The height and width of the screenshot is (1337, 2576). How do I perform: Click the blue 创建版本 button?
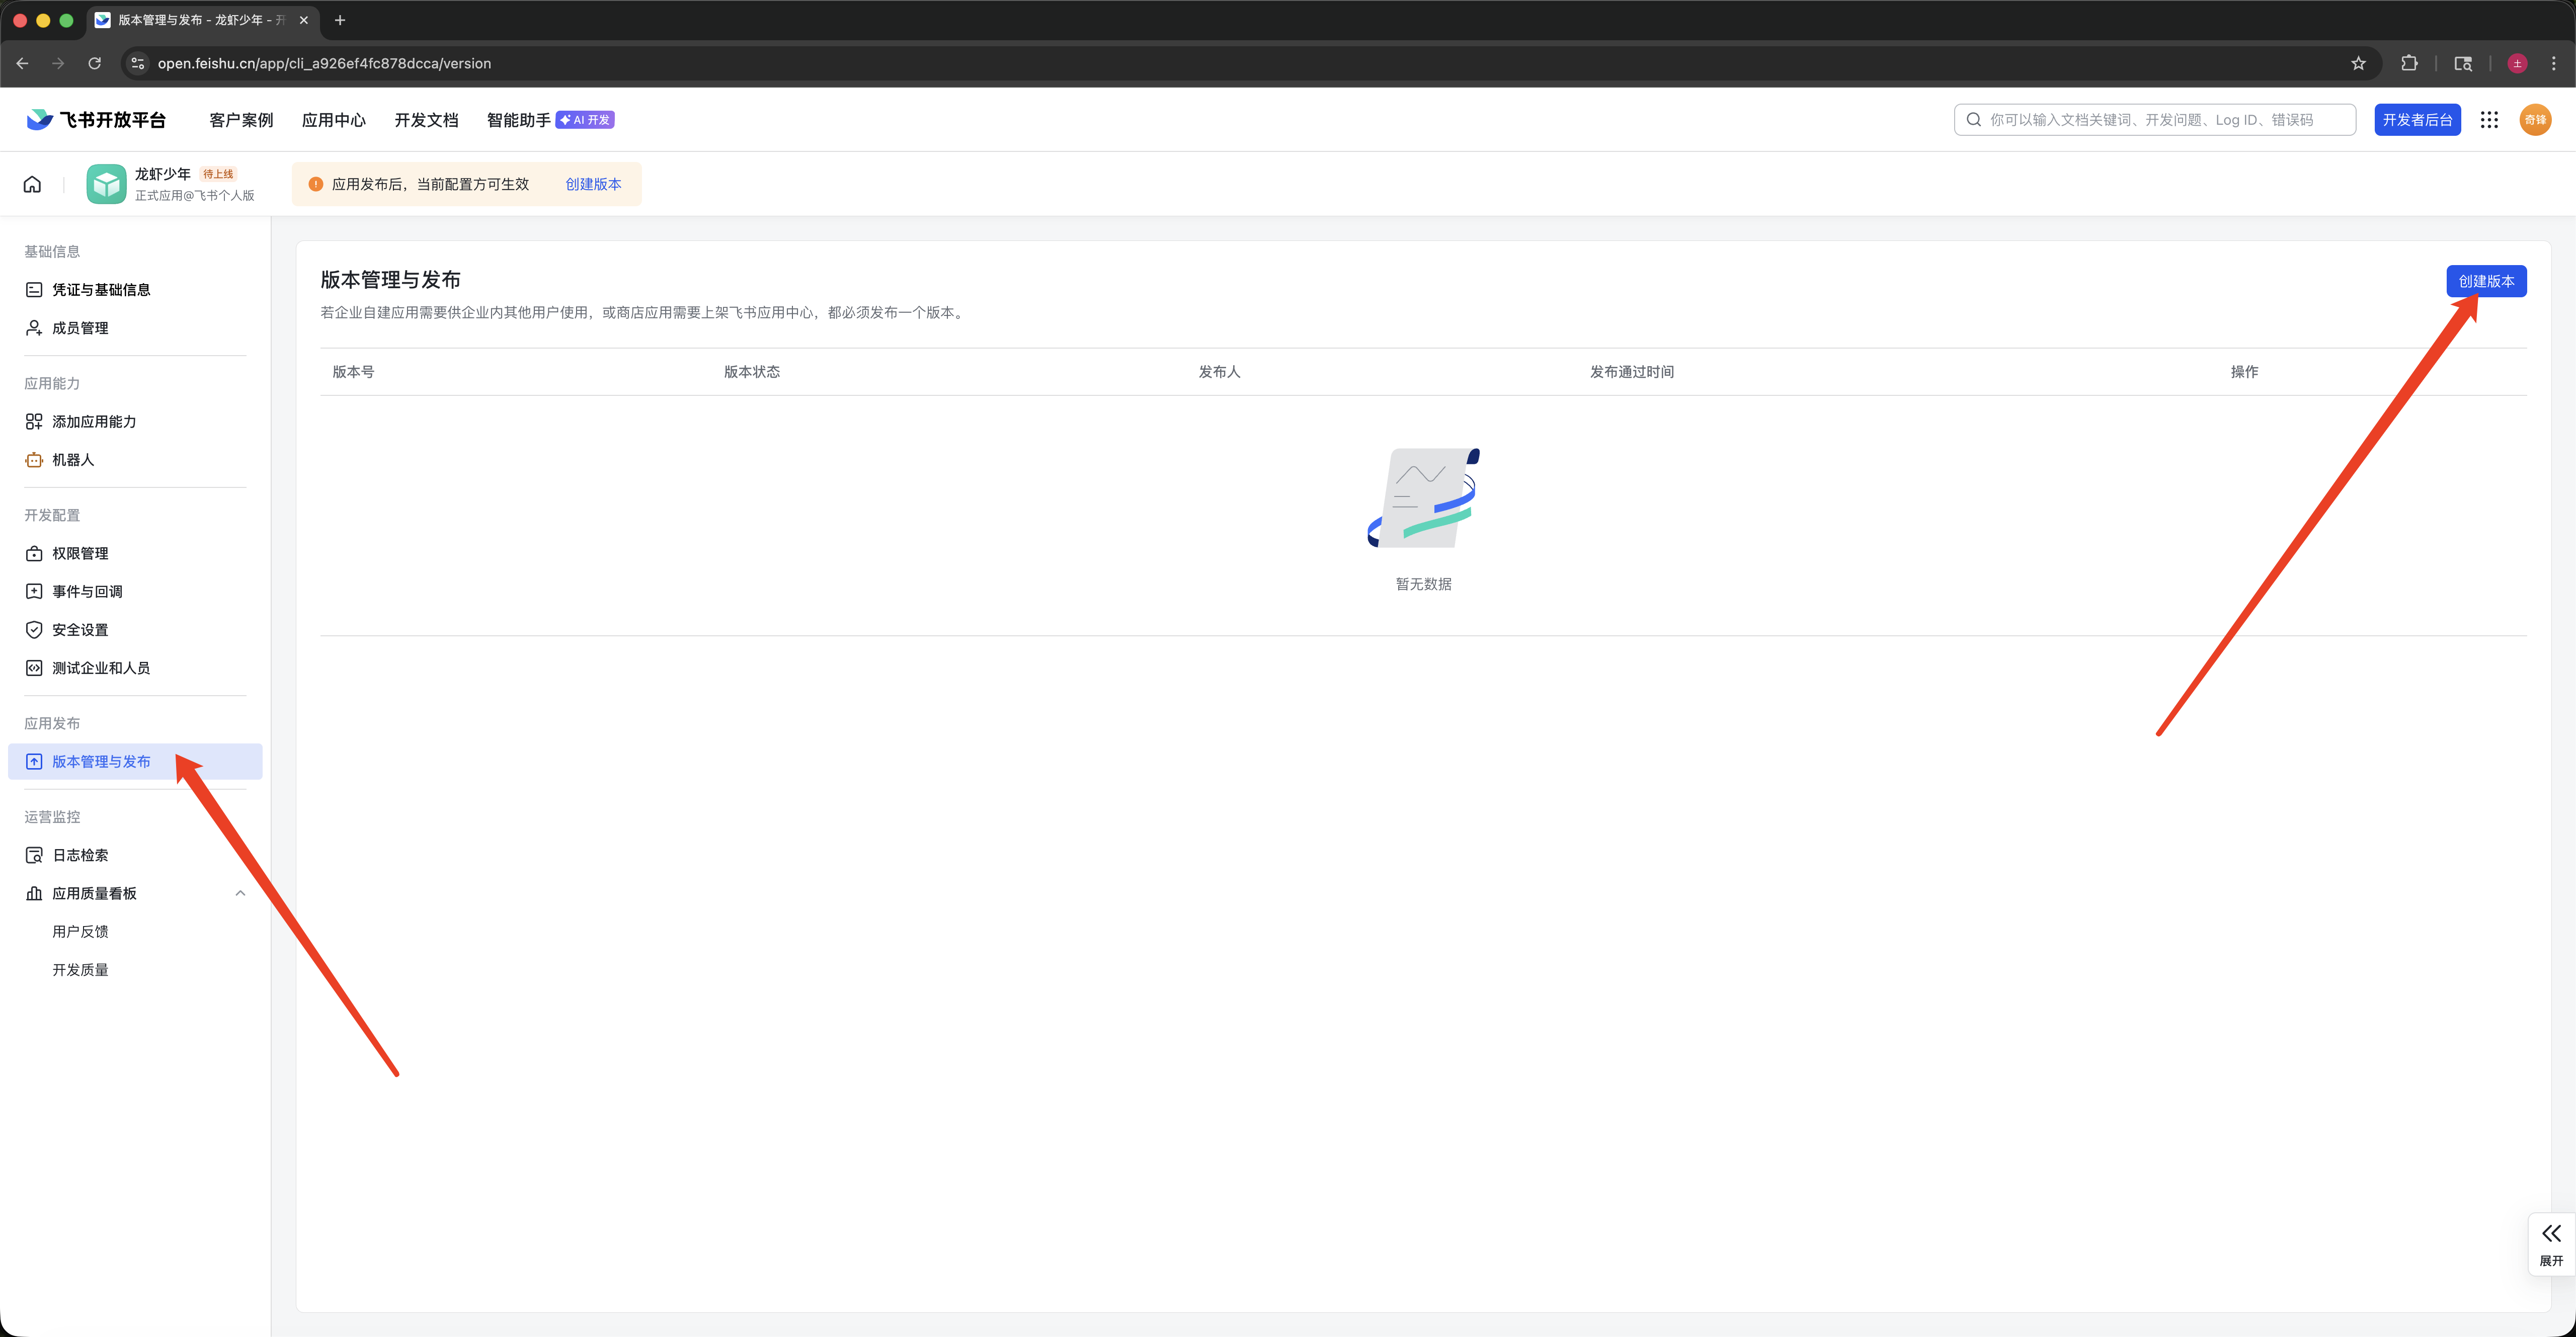click(2486, 281)
